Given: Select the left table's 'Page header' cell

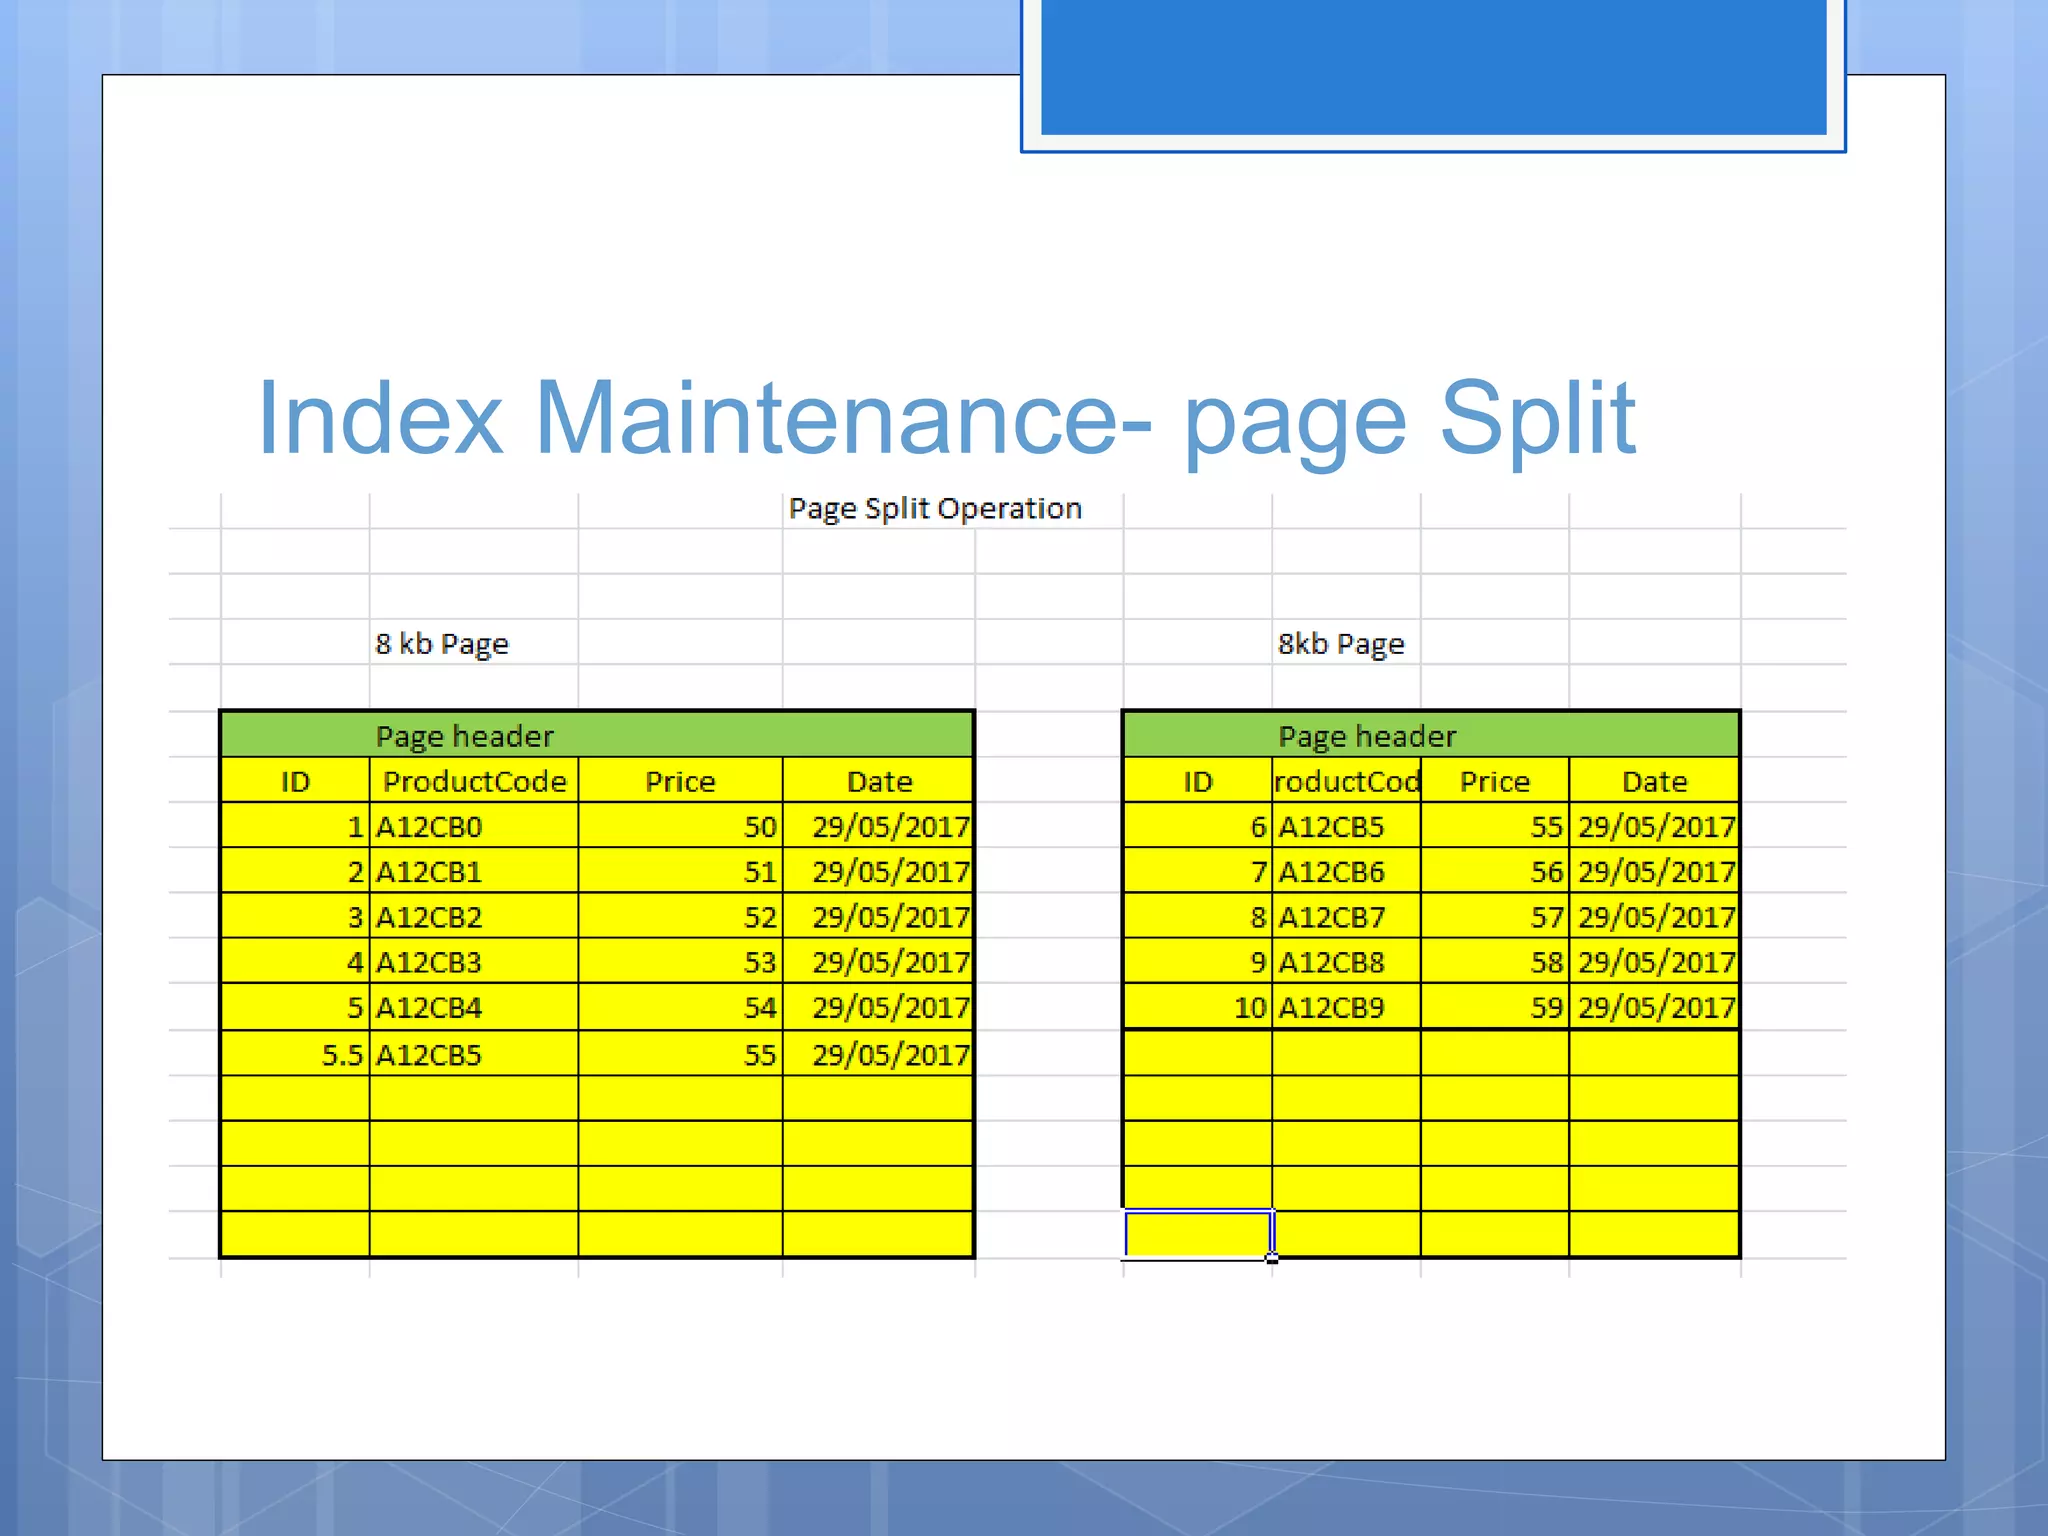Looking at the screenshot, I should click(596, 735).
